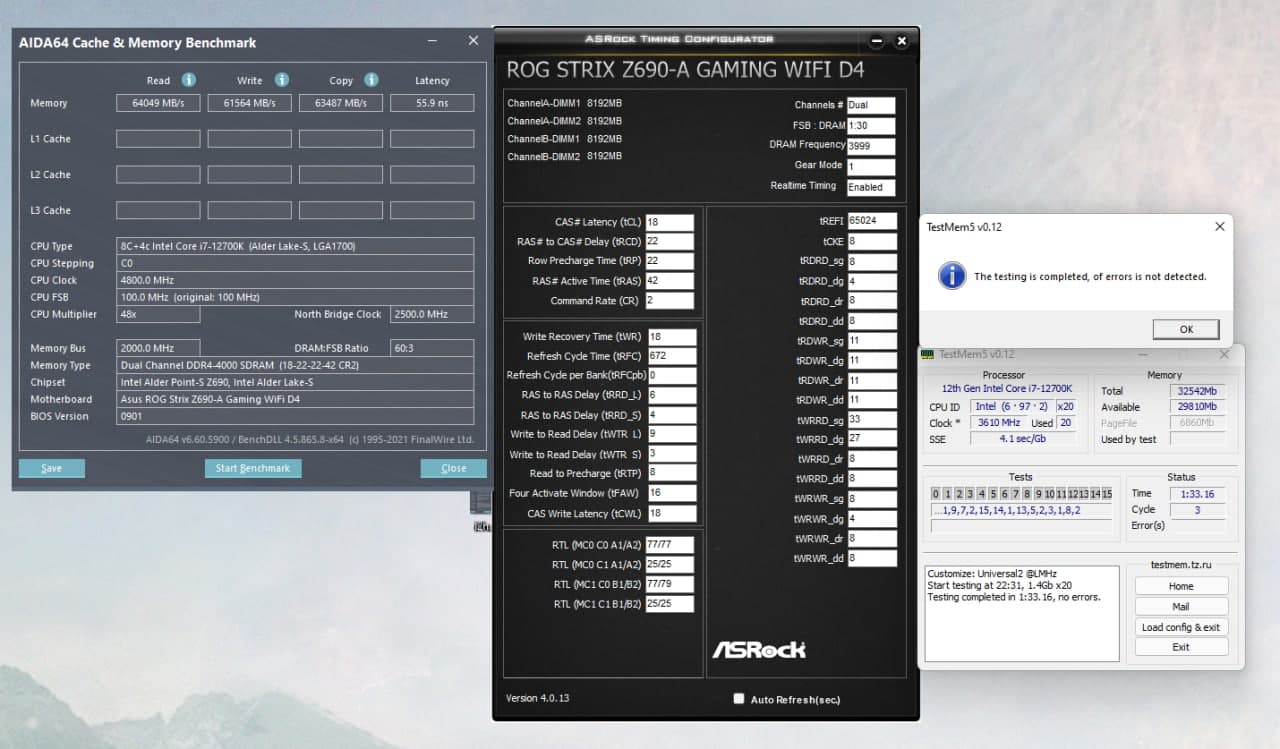
Task: Click the info icon next to Read
Action: click(188, 80)
